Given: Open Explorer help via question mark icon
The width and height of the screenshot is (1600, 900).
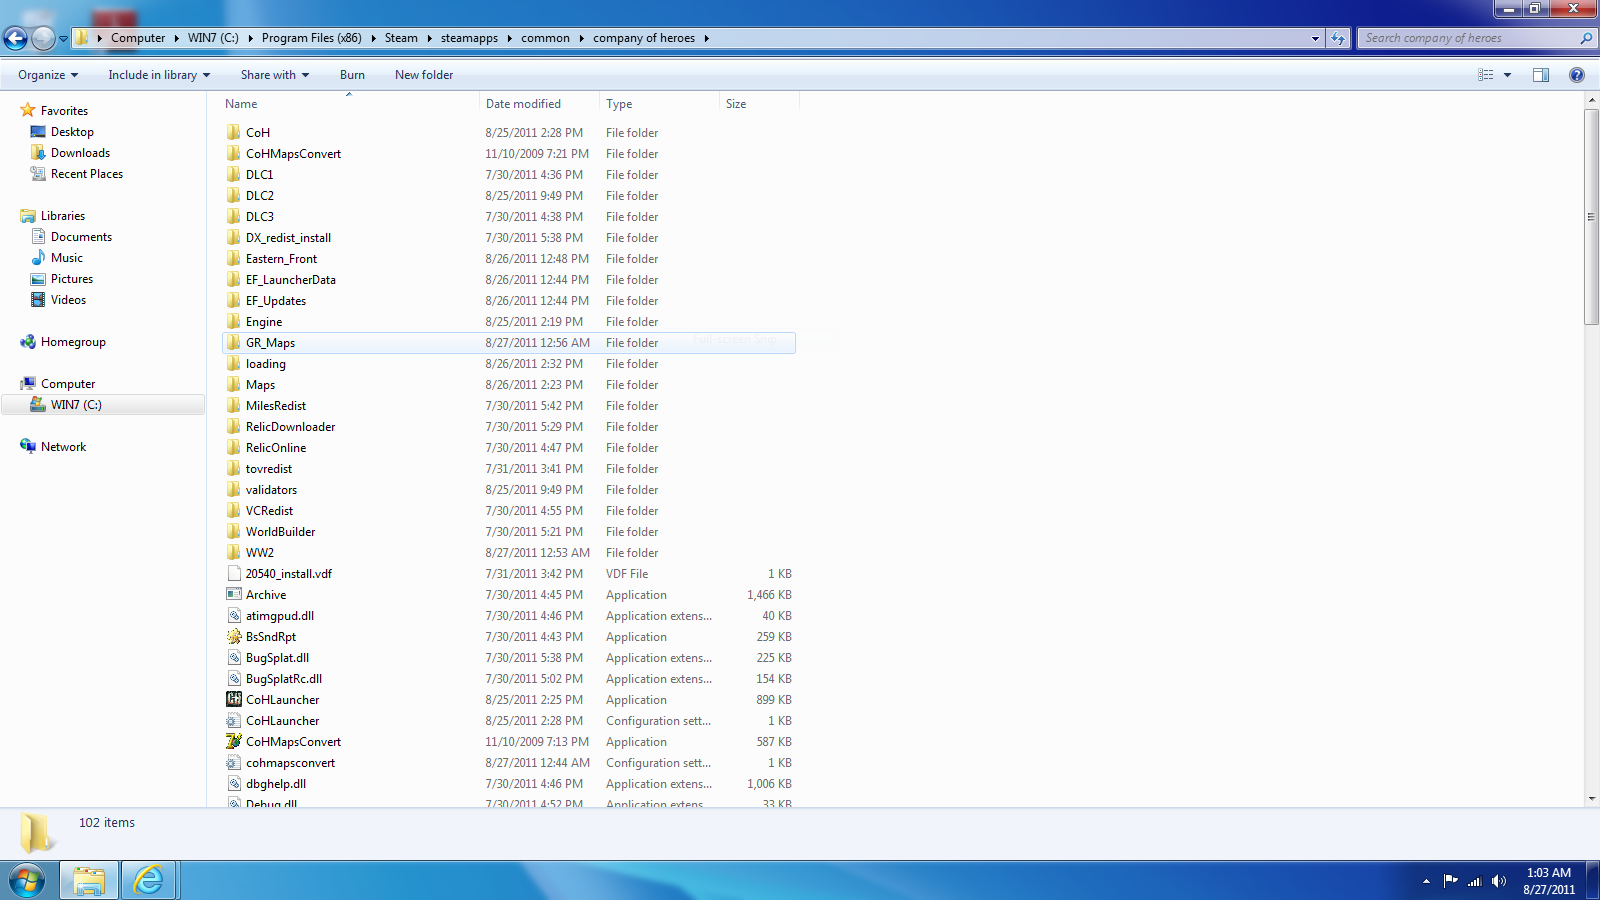Looking at the screenshot, I should (1577, 75).
